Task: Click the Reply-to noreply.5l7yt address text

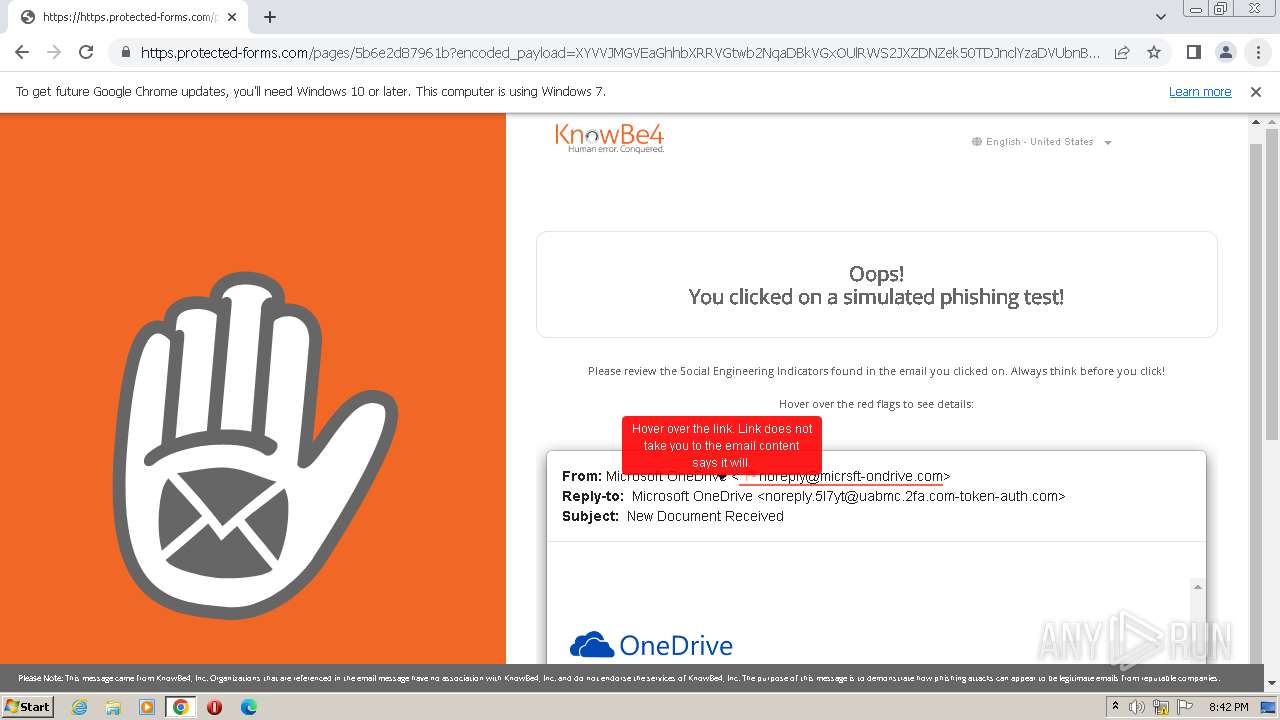Action: 911,496
